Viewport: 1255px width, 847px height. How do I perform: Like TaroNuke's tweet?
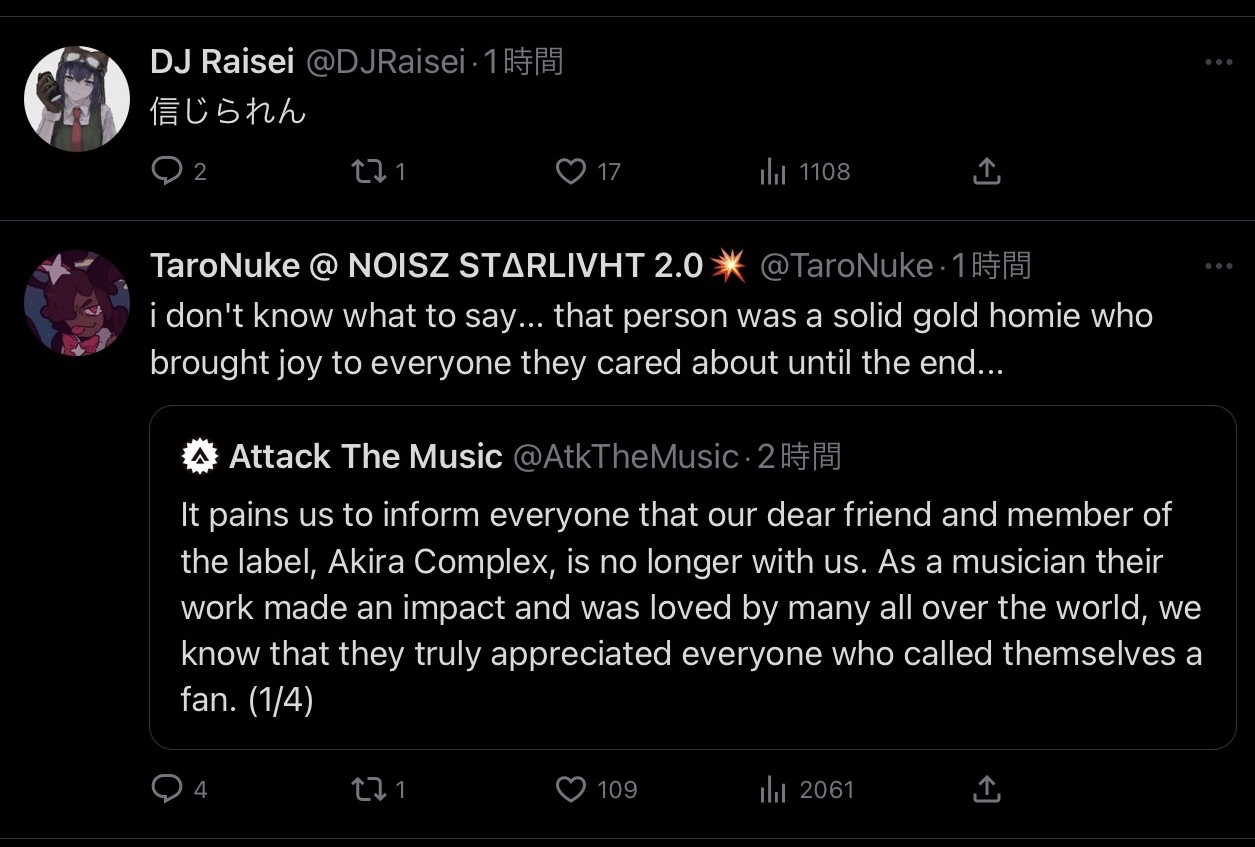point(570,790)
